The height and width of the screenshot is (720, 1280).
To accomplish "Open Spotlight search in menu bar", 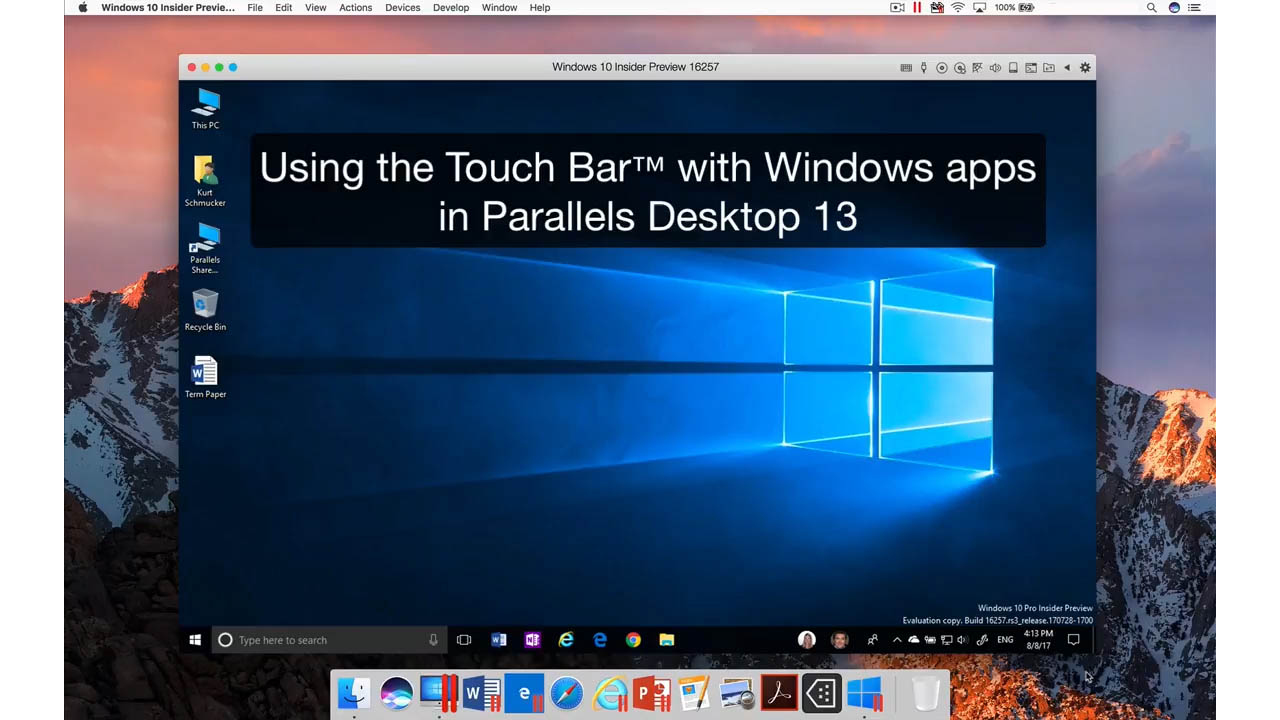I will 1152,7.
